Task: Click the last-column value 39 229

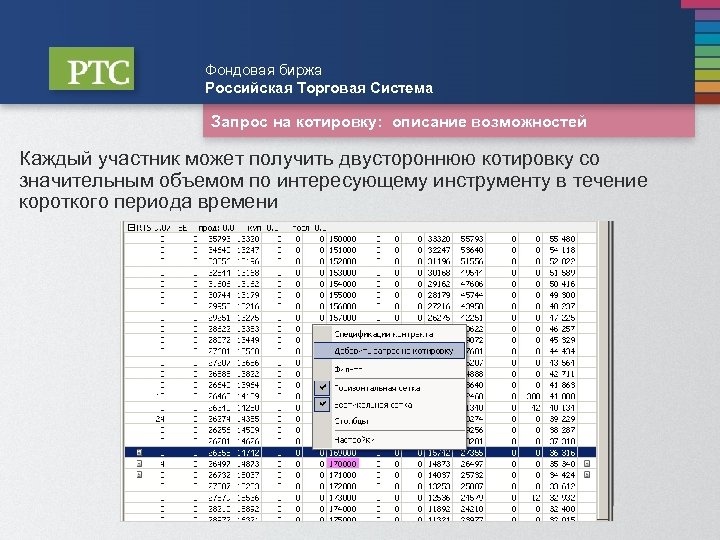Action: pos(562,419)
